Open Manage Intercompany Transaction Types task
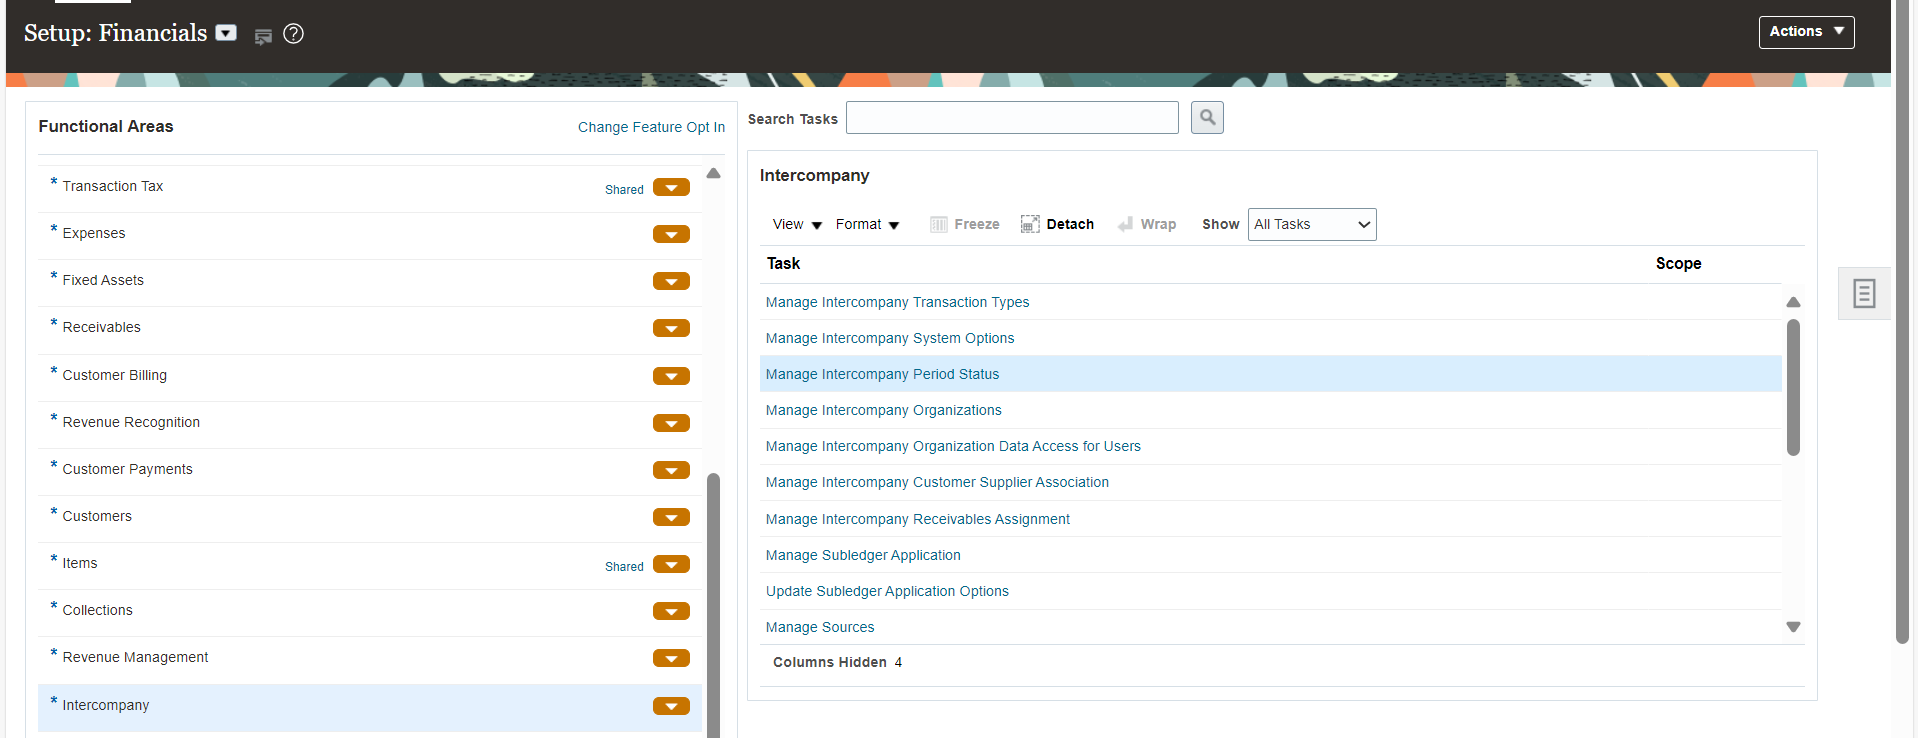This screenshot has height=738, width=1918. coord(897,302)
